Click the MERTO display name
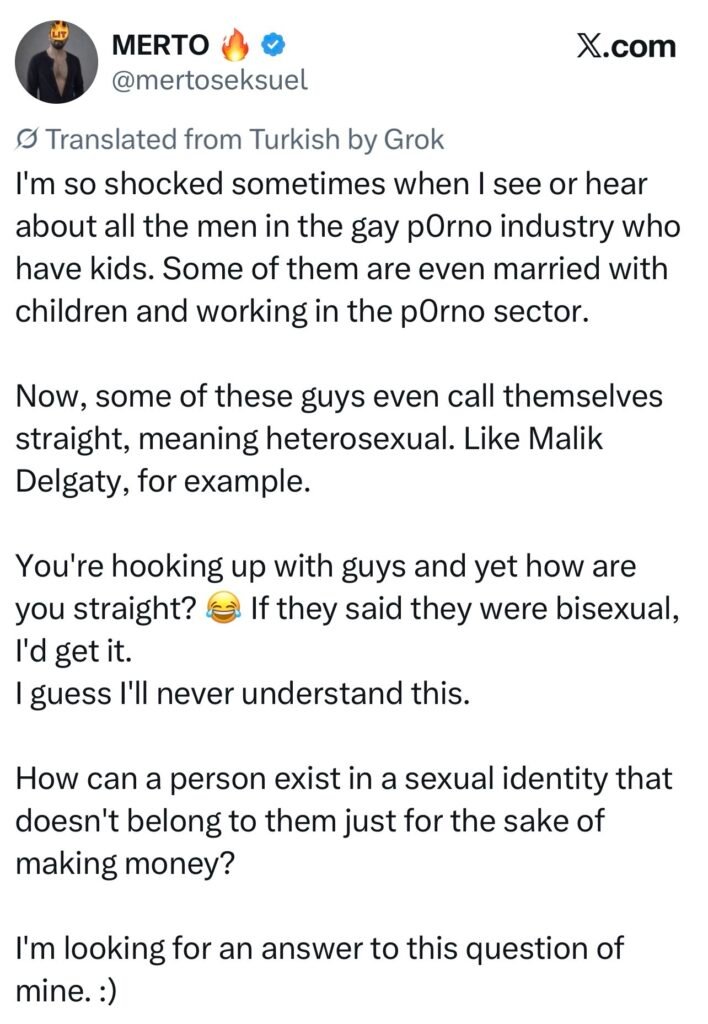The height and width of the screenshot is (1024, 708). 160,45
